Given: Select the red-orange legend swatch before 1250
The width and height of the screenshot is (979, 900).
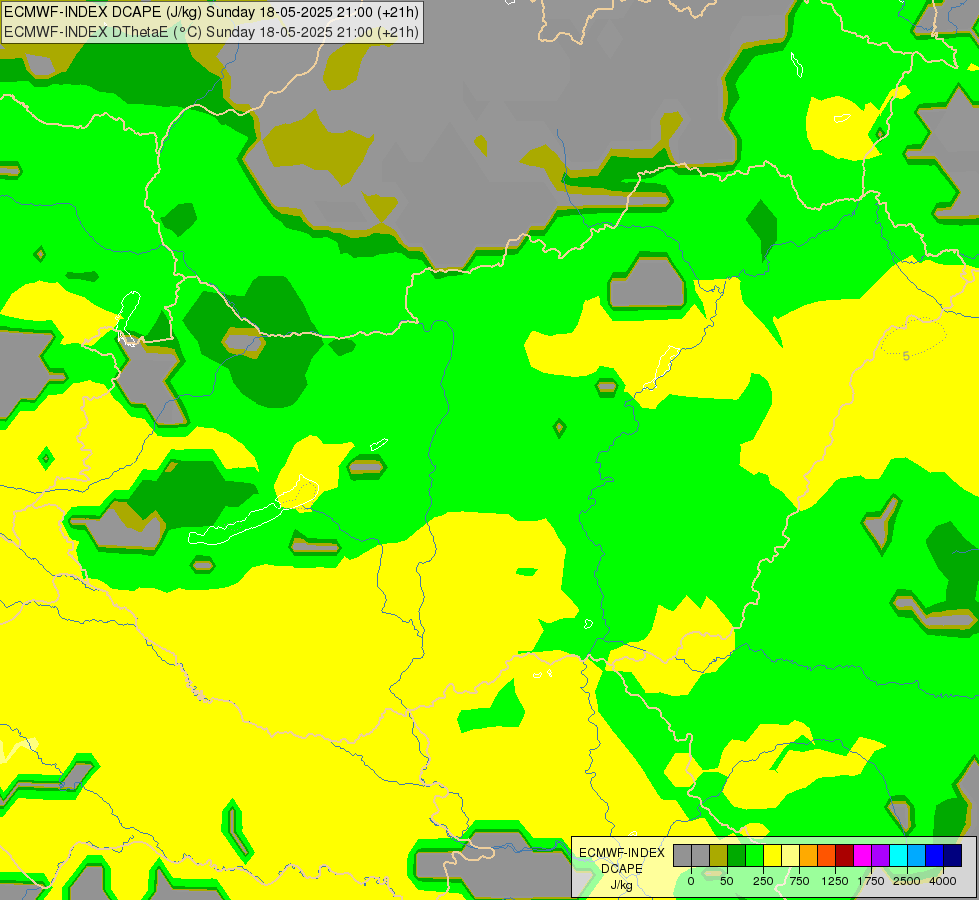Looking at the screenshot, I should (827, 855).
